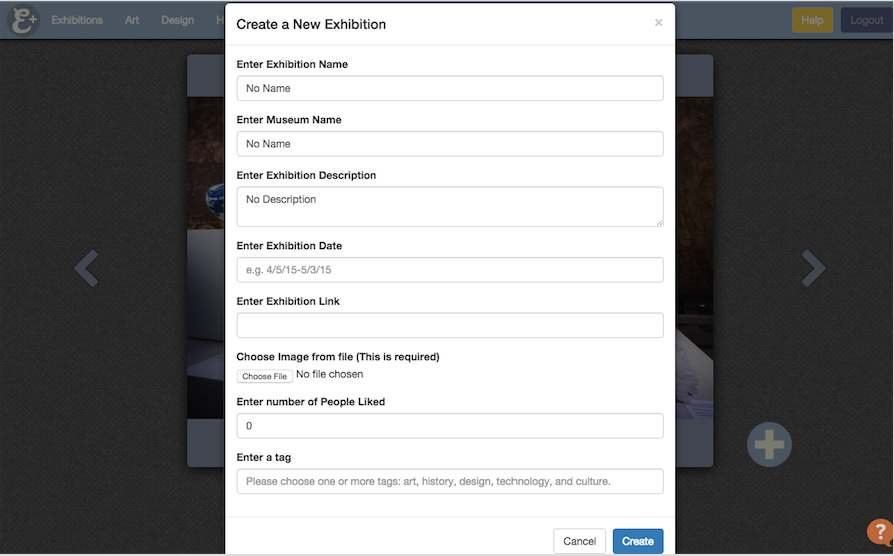Open the Art navigation item

coord(132,20)
